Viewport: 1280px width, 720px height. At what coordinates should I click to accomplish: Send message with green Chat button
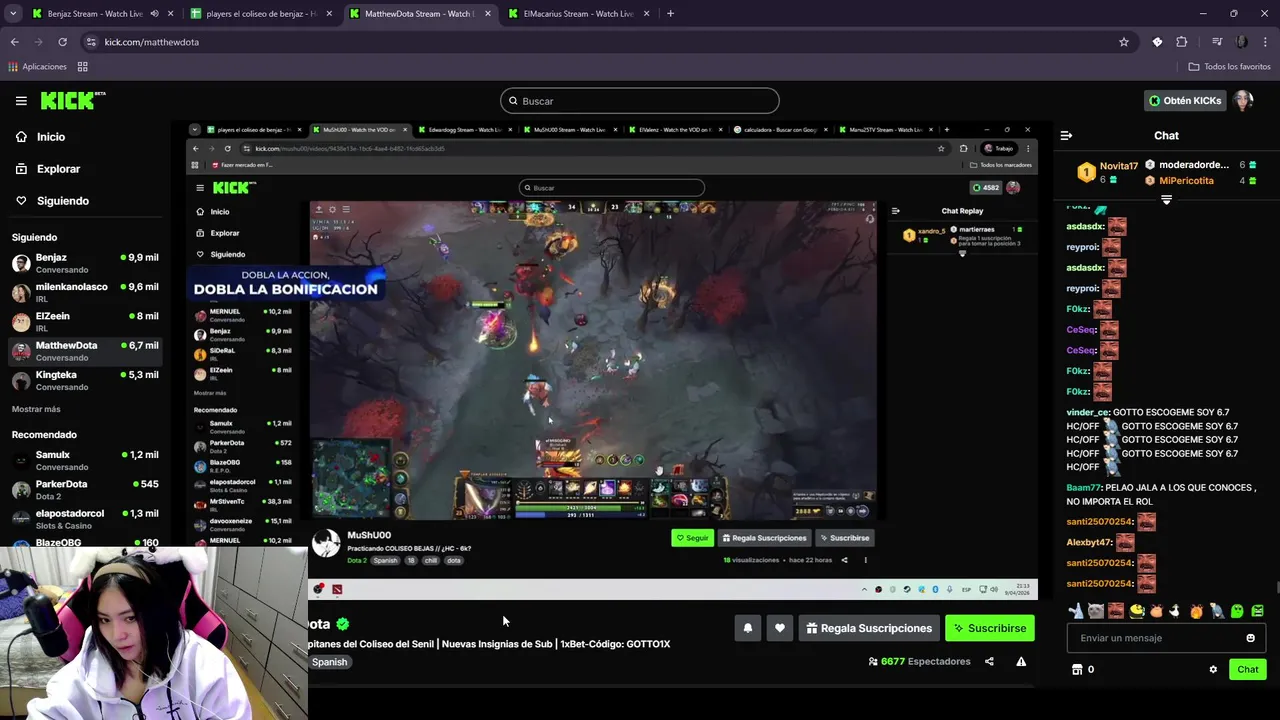(x=1248, y=669)
